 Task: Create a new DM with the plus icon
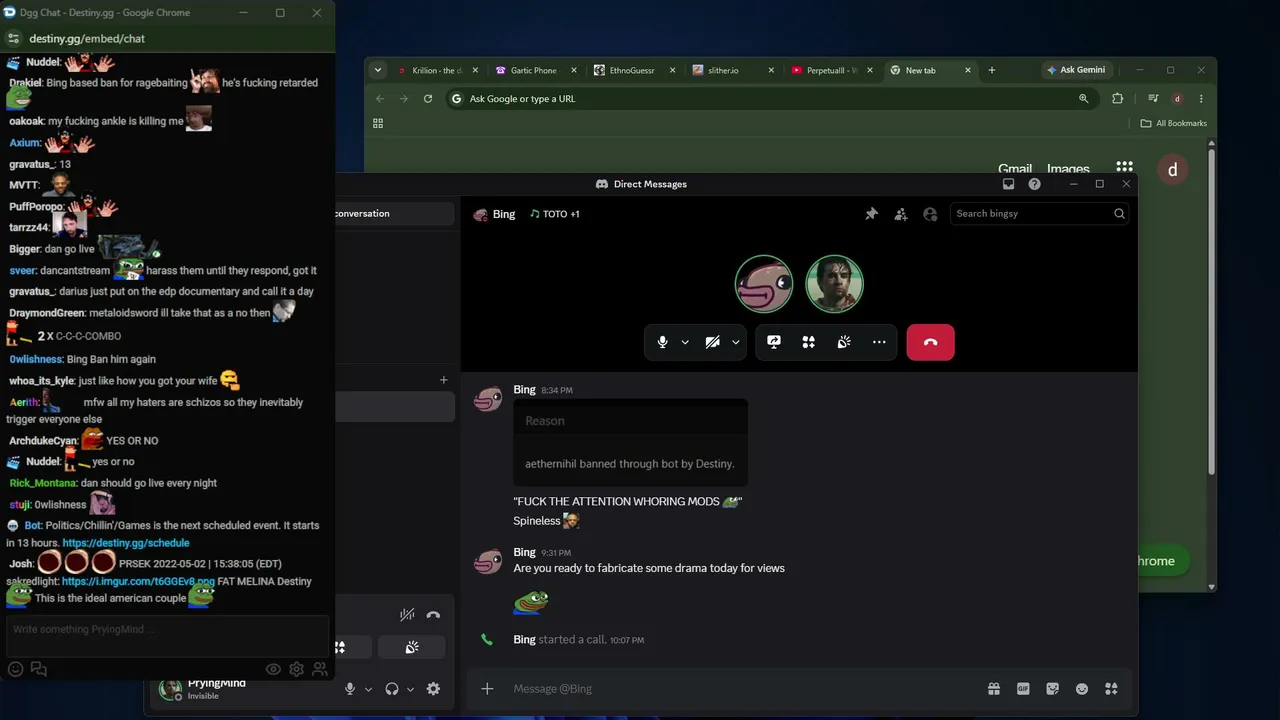click(x=444, y=380)
